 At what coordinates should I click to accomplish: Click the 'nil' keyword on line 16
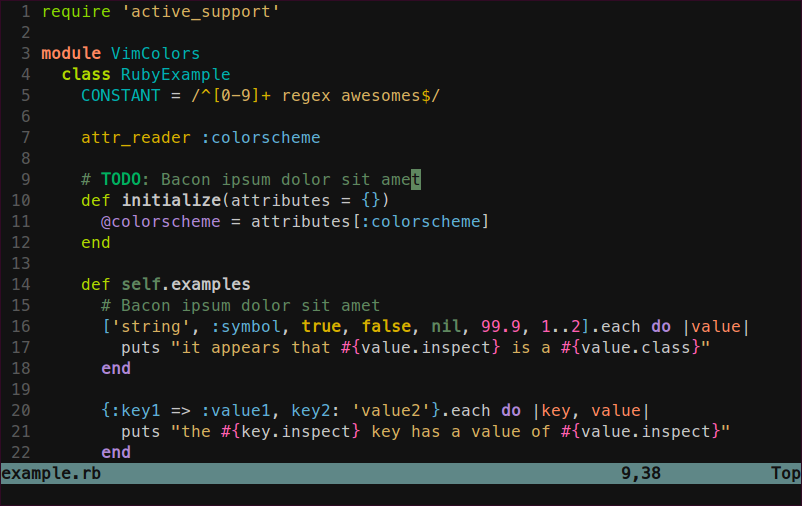[x=445, y=326]
